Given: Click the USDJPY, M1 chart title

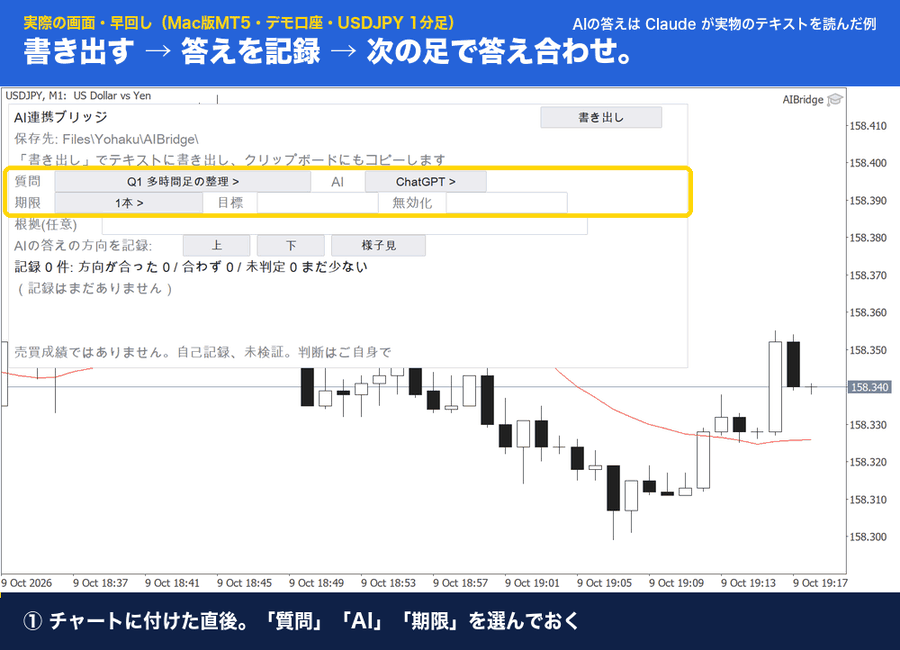Looking at the screenshot, I should [x=78, y=96].
